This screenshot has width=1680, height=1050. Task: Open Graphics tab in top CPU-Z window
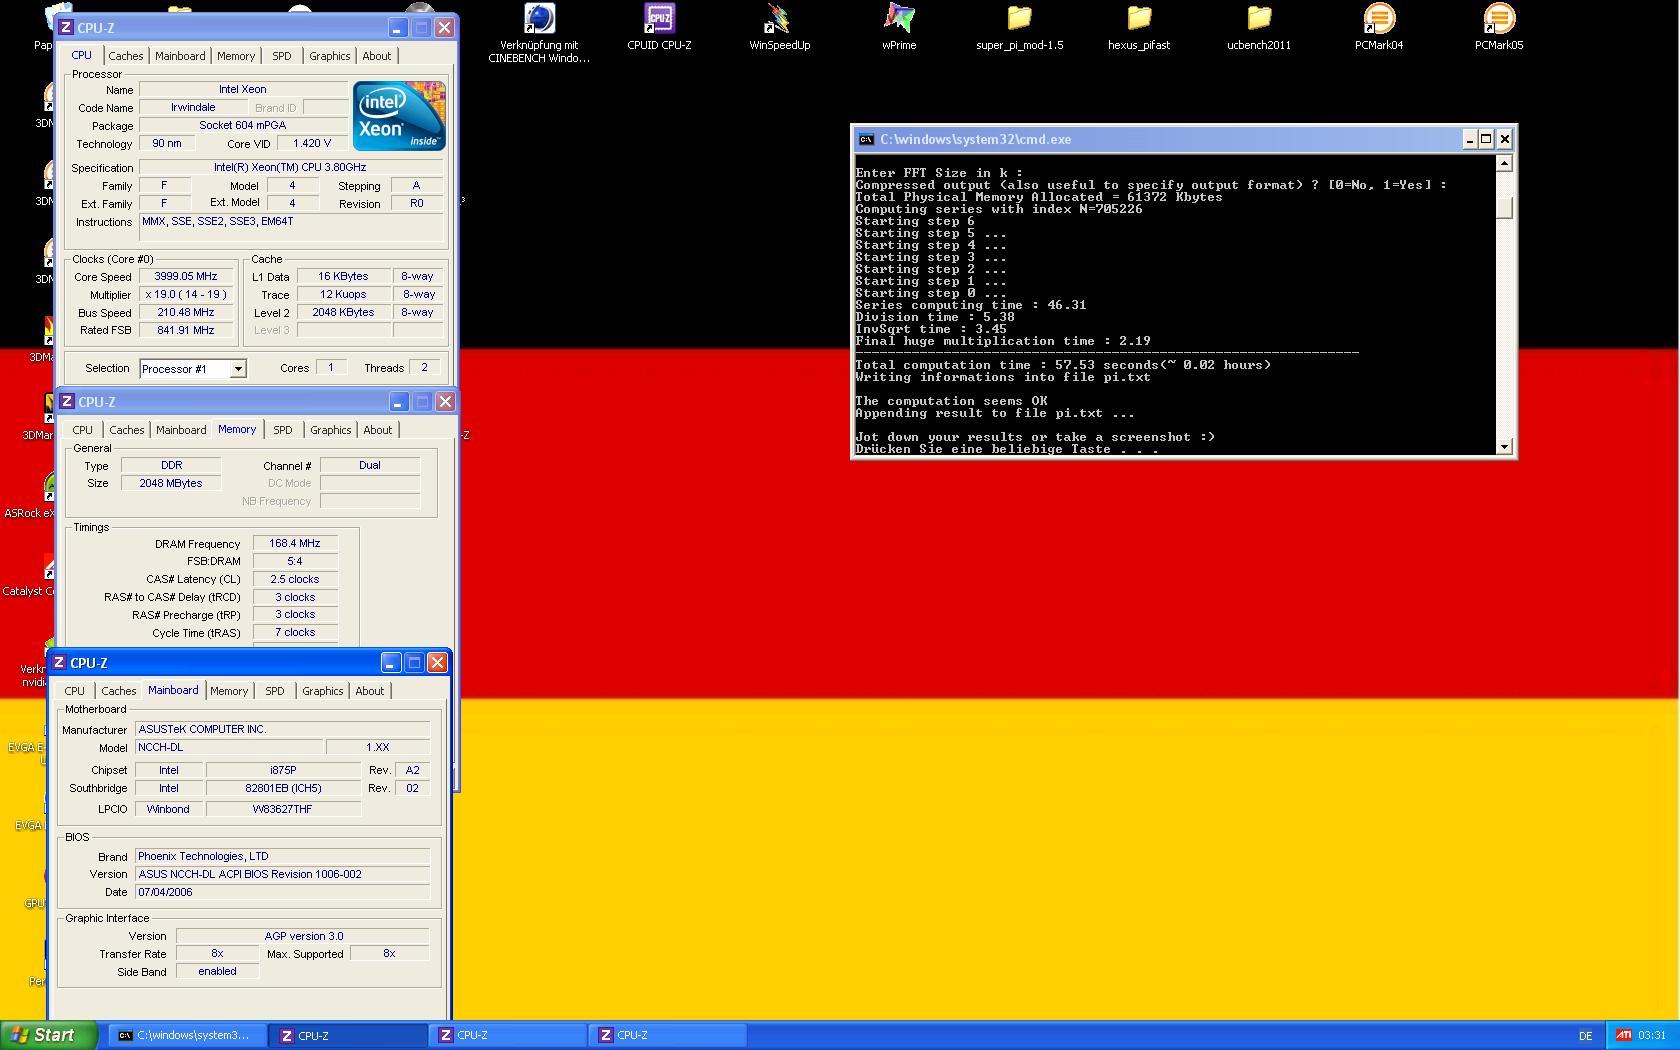point(330,56)
